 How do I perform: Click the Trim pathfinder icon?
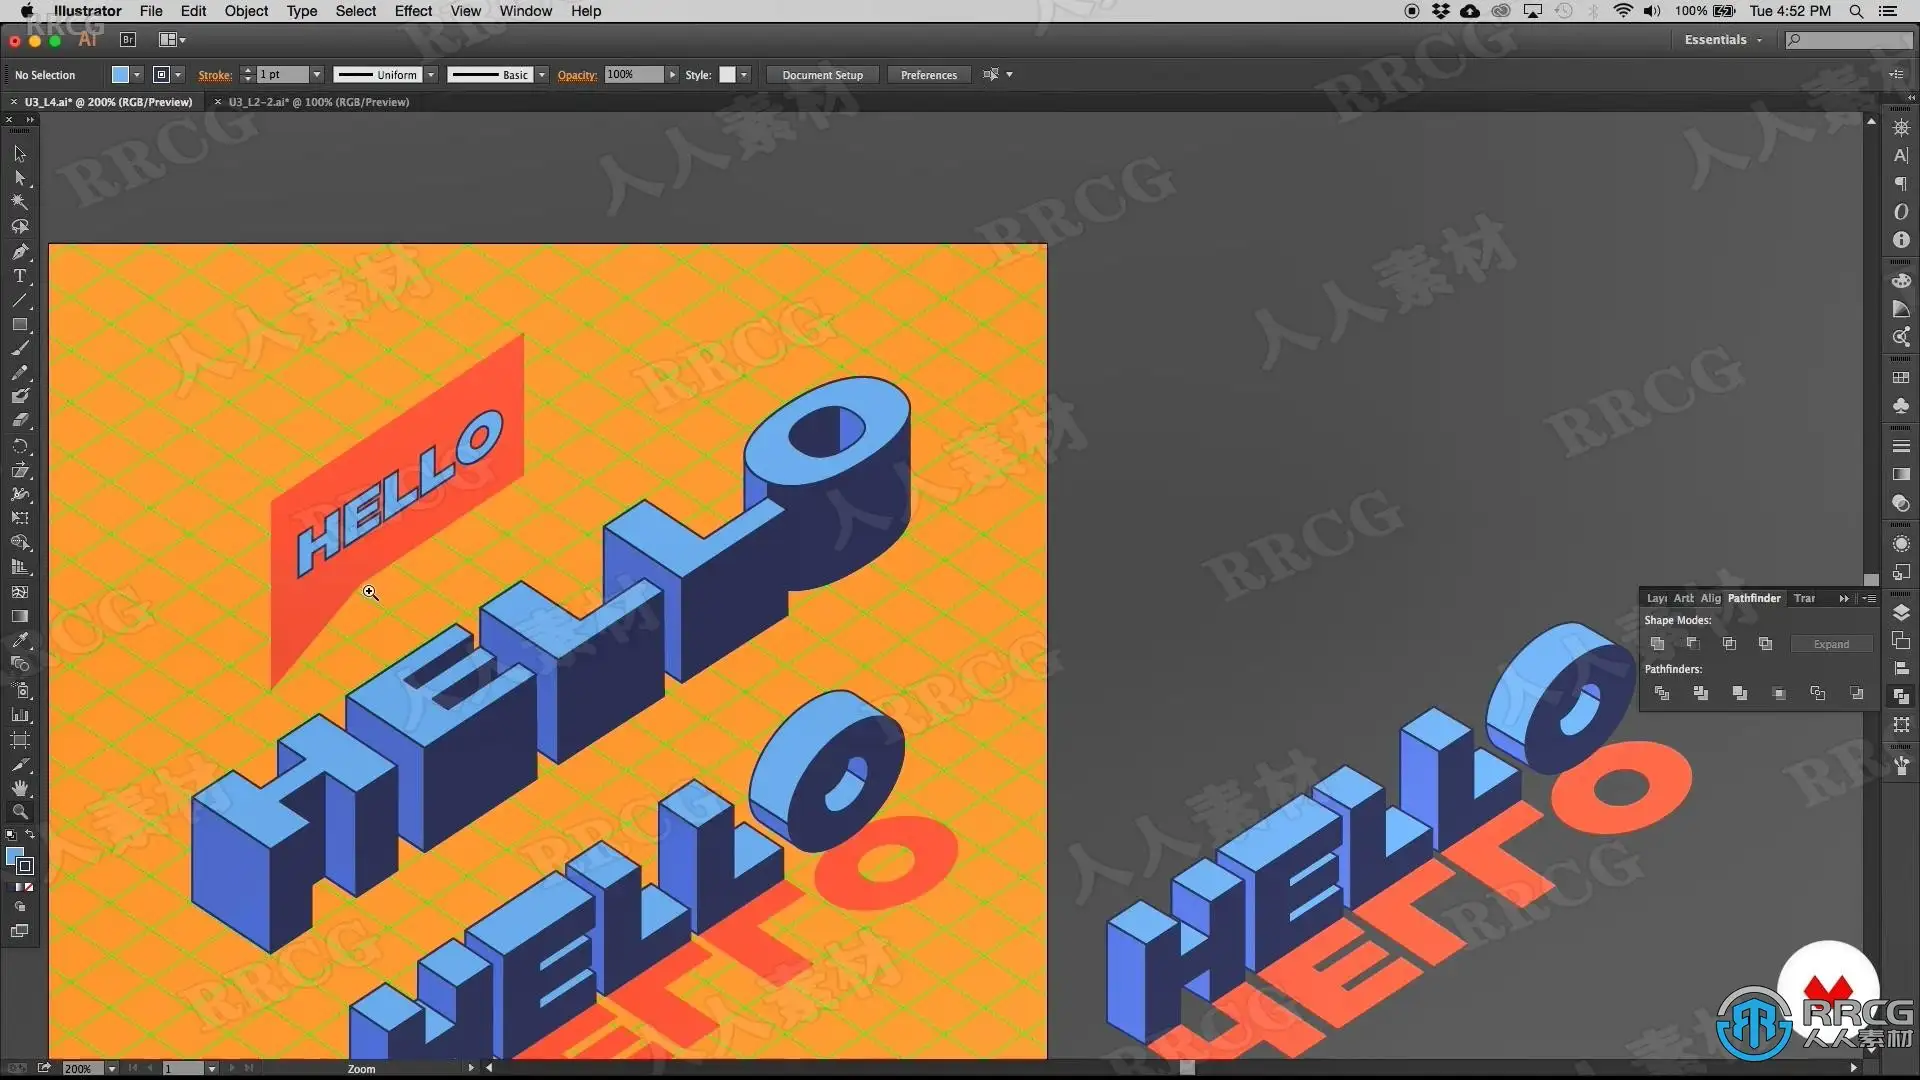point(1701,693)
